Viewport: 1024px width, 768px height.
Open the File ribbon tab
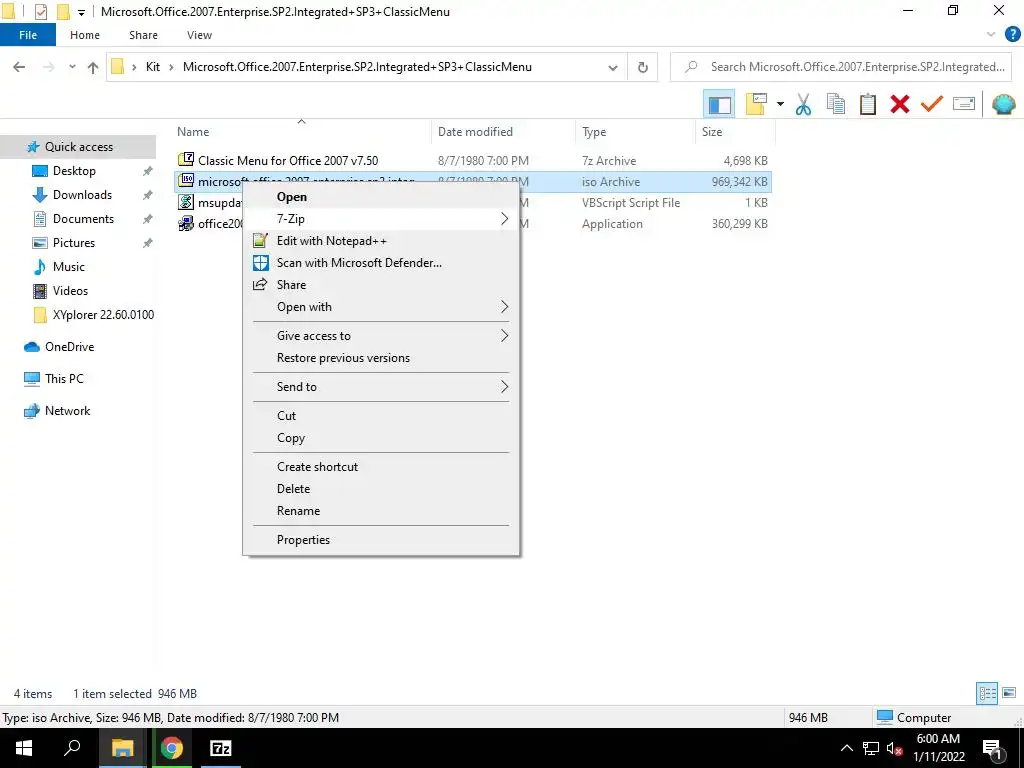point(28,35)
